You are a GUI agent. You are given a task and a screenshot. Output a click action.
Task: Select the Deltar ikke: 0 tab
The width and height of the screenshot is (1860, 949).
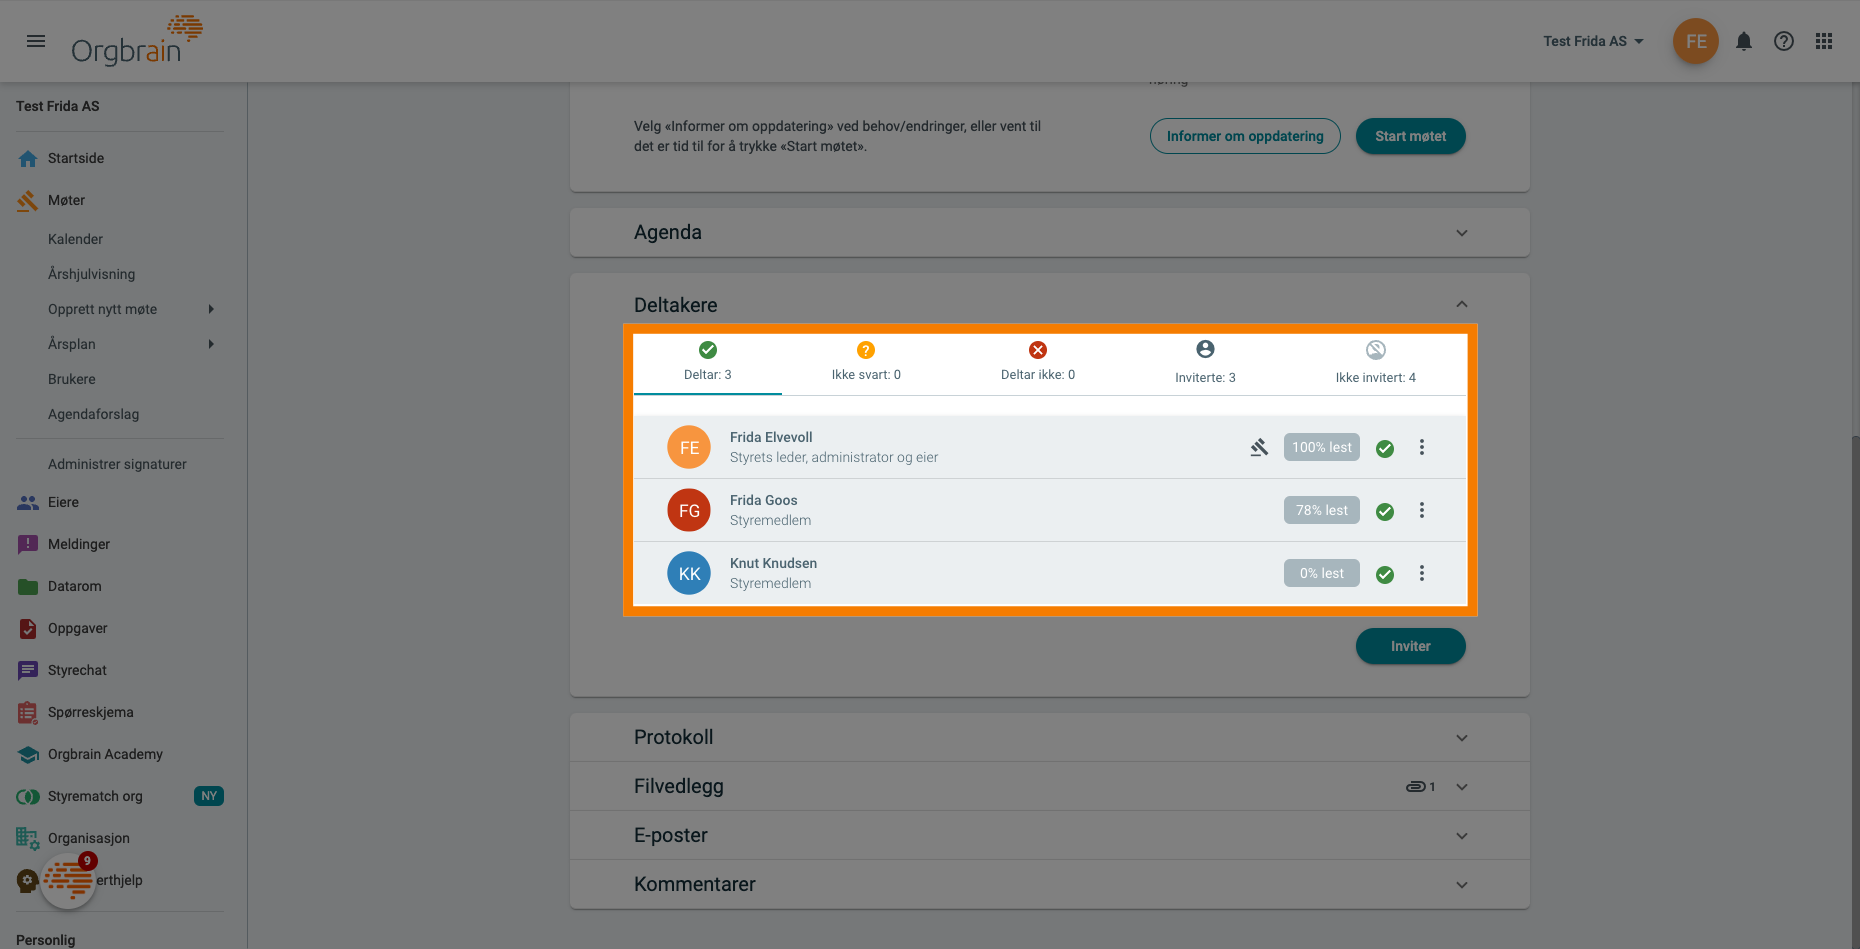pyautogui.click(x=1038, y=362)
